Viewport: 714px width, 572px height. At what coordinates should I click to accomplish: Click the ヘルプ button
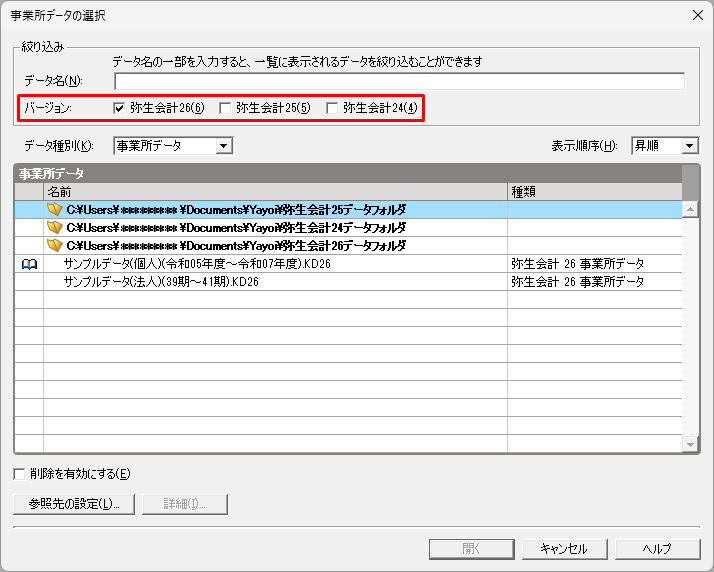click(x=657, y=548)
